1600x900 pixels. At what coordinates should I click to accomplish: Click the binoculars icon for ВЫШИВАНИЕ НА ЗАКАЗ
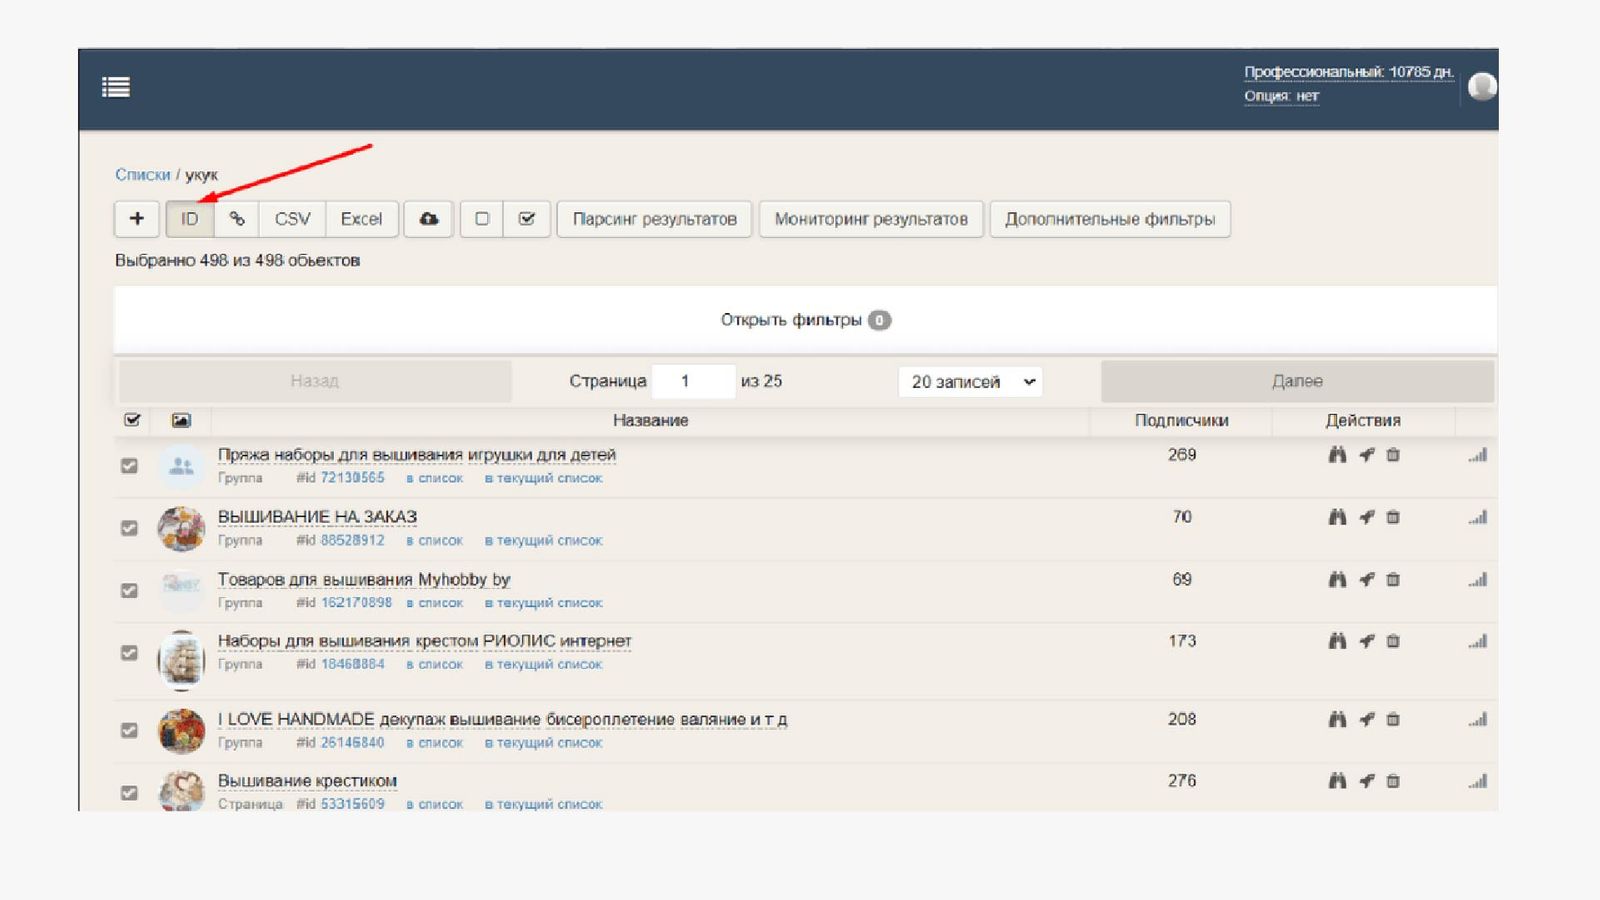[1337, 517]
